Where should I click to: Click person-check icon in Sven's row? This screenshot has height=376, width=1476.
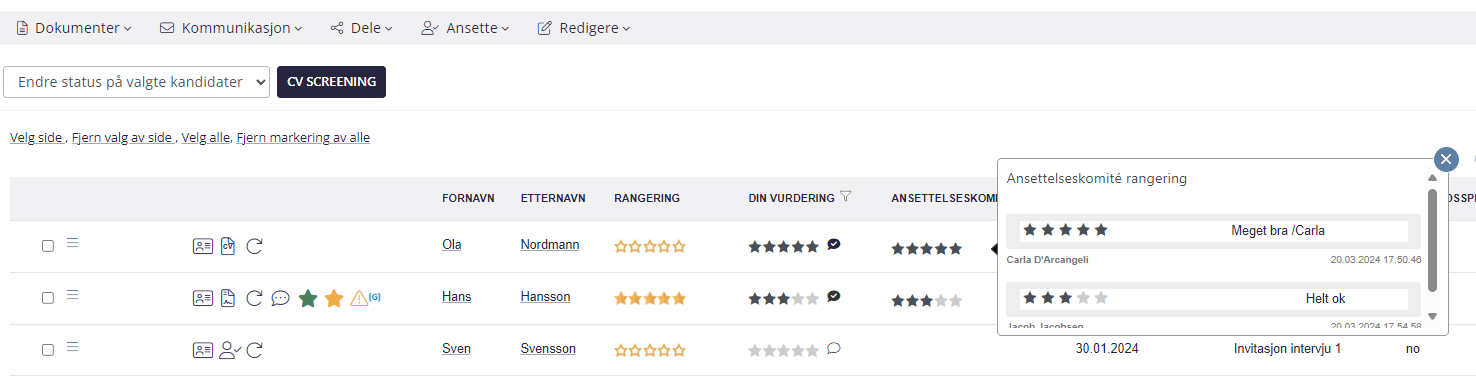coord(230,350)
